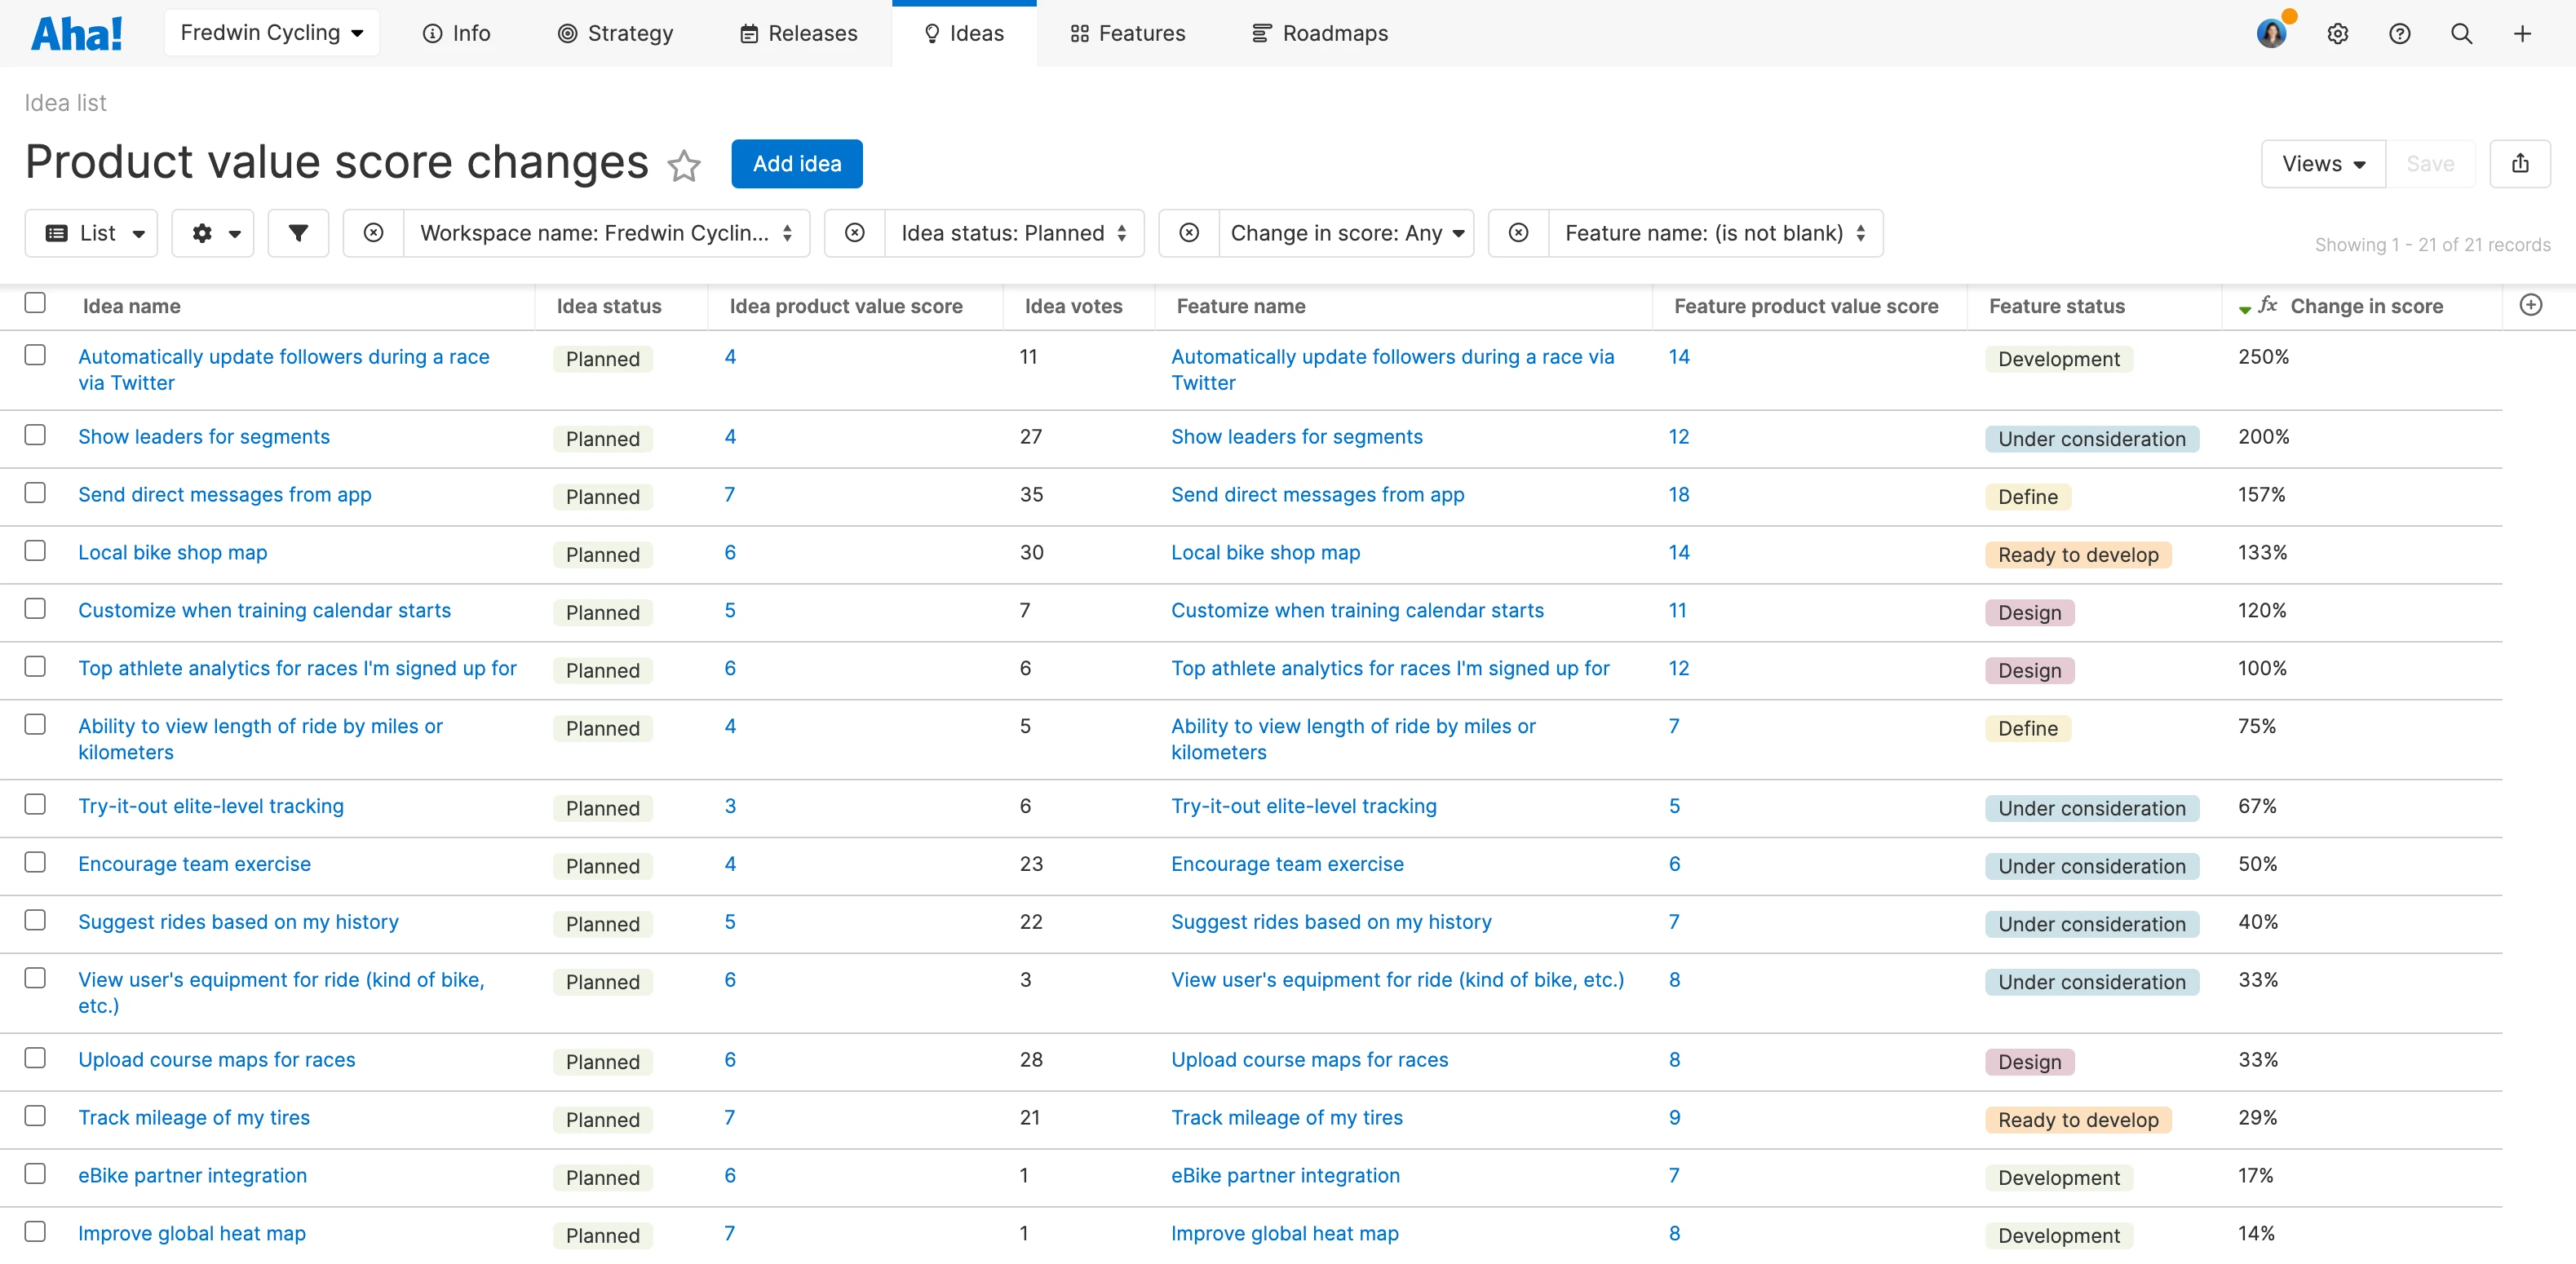Click the plus icon in header
This screenshot has width=2576, height=1264.
[2522, 34]
